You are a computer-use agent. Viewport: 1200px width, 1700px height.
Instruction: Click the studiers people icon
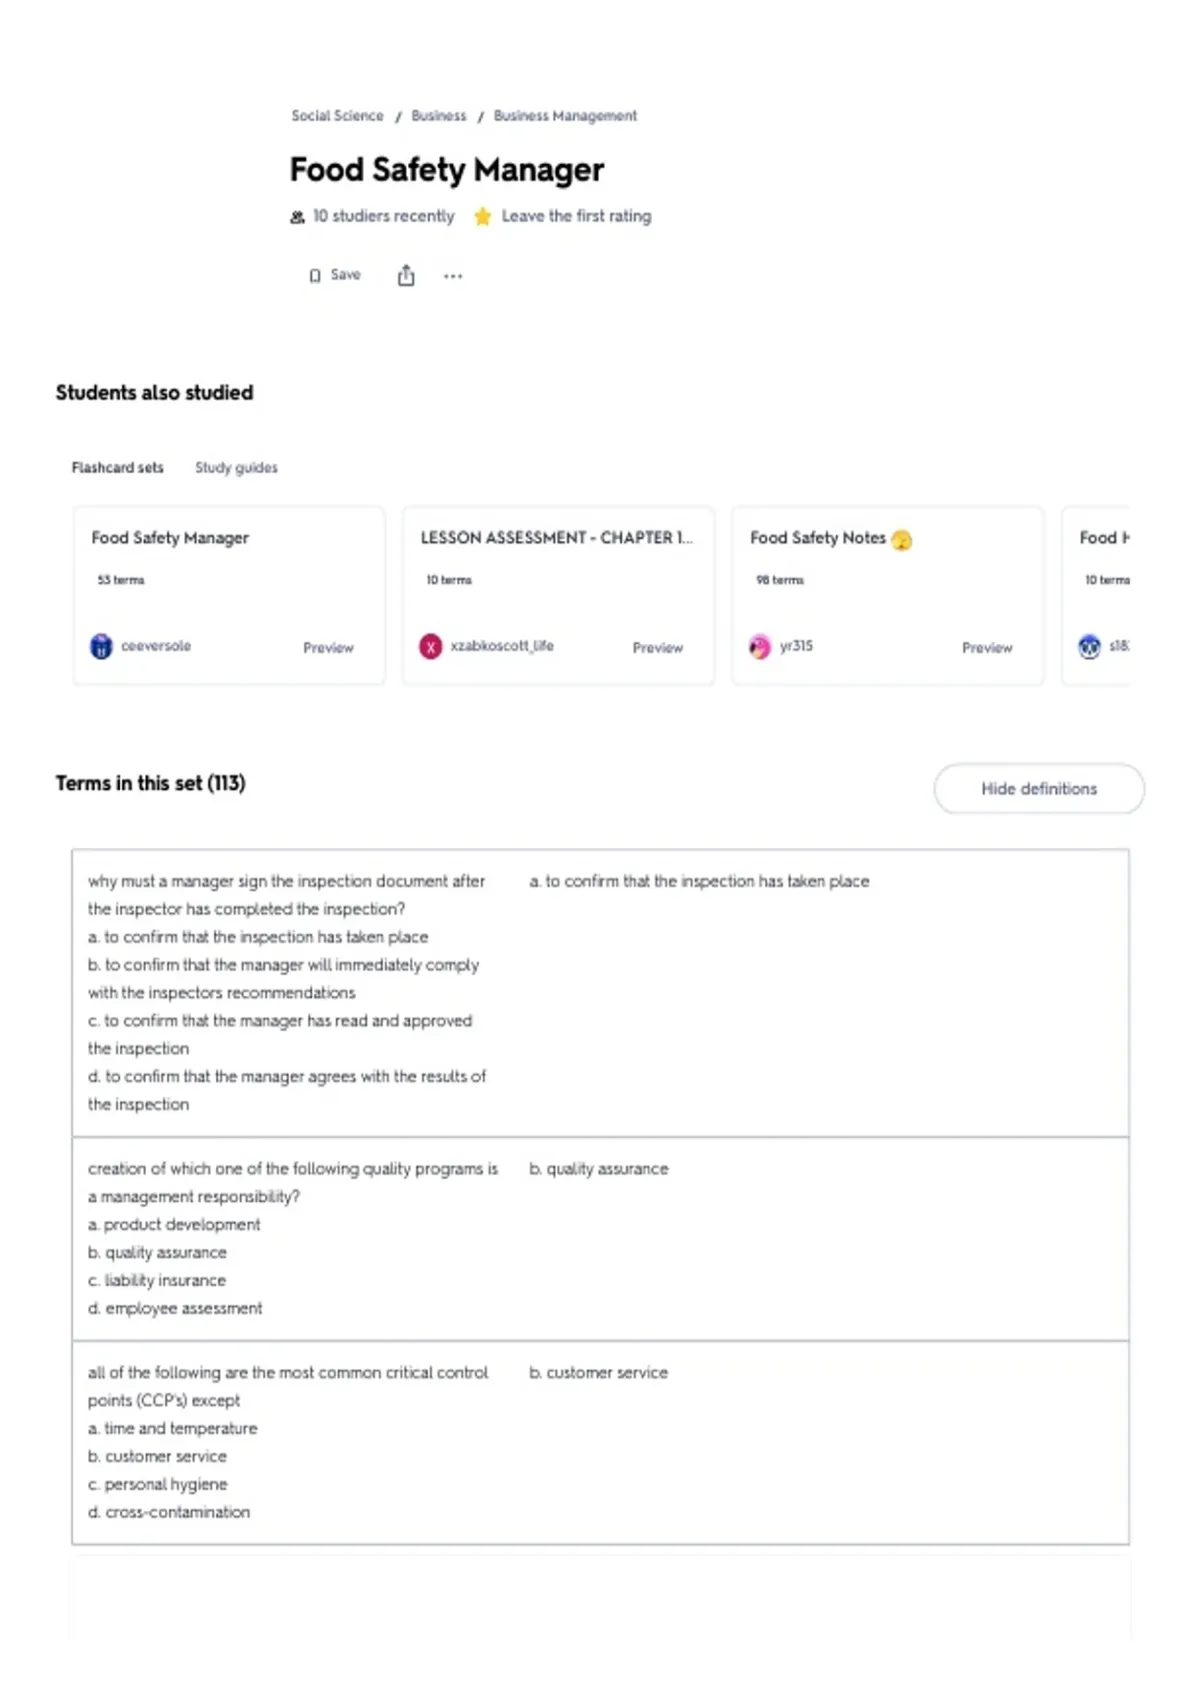297,217
